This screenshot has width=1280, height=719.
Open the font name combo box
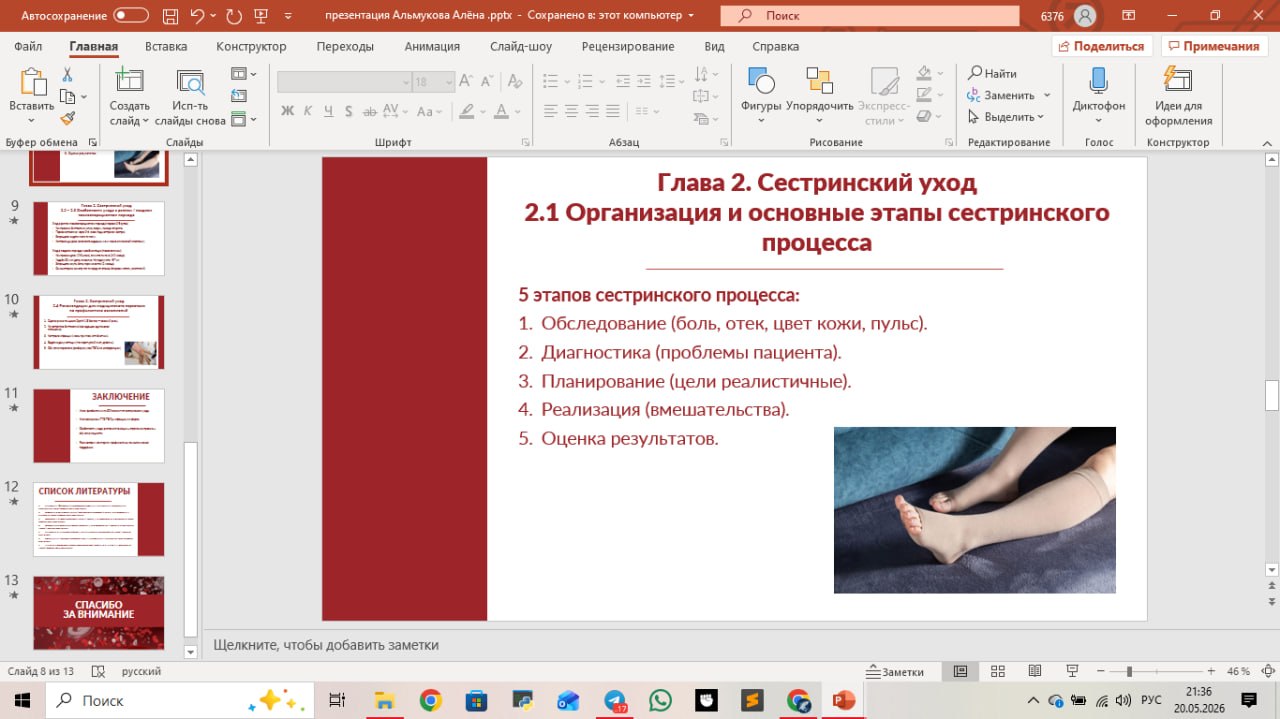click(x=344, y=82)
